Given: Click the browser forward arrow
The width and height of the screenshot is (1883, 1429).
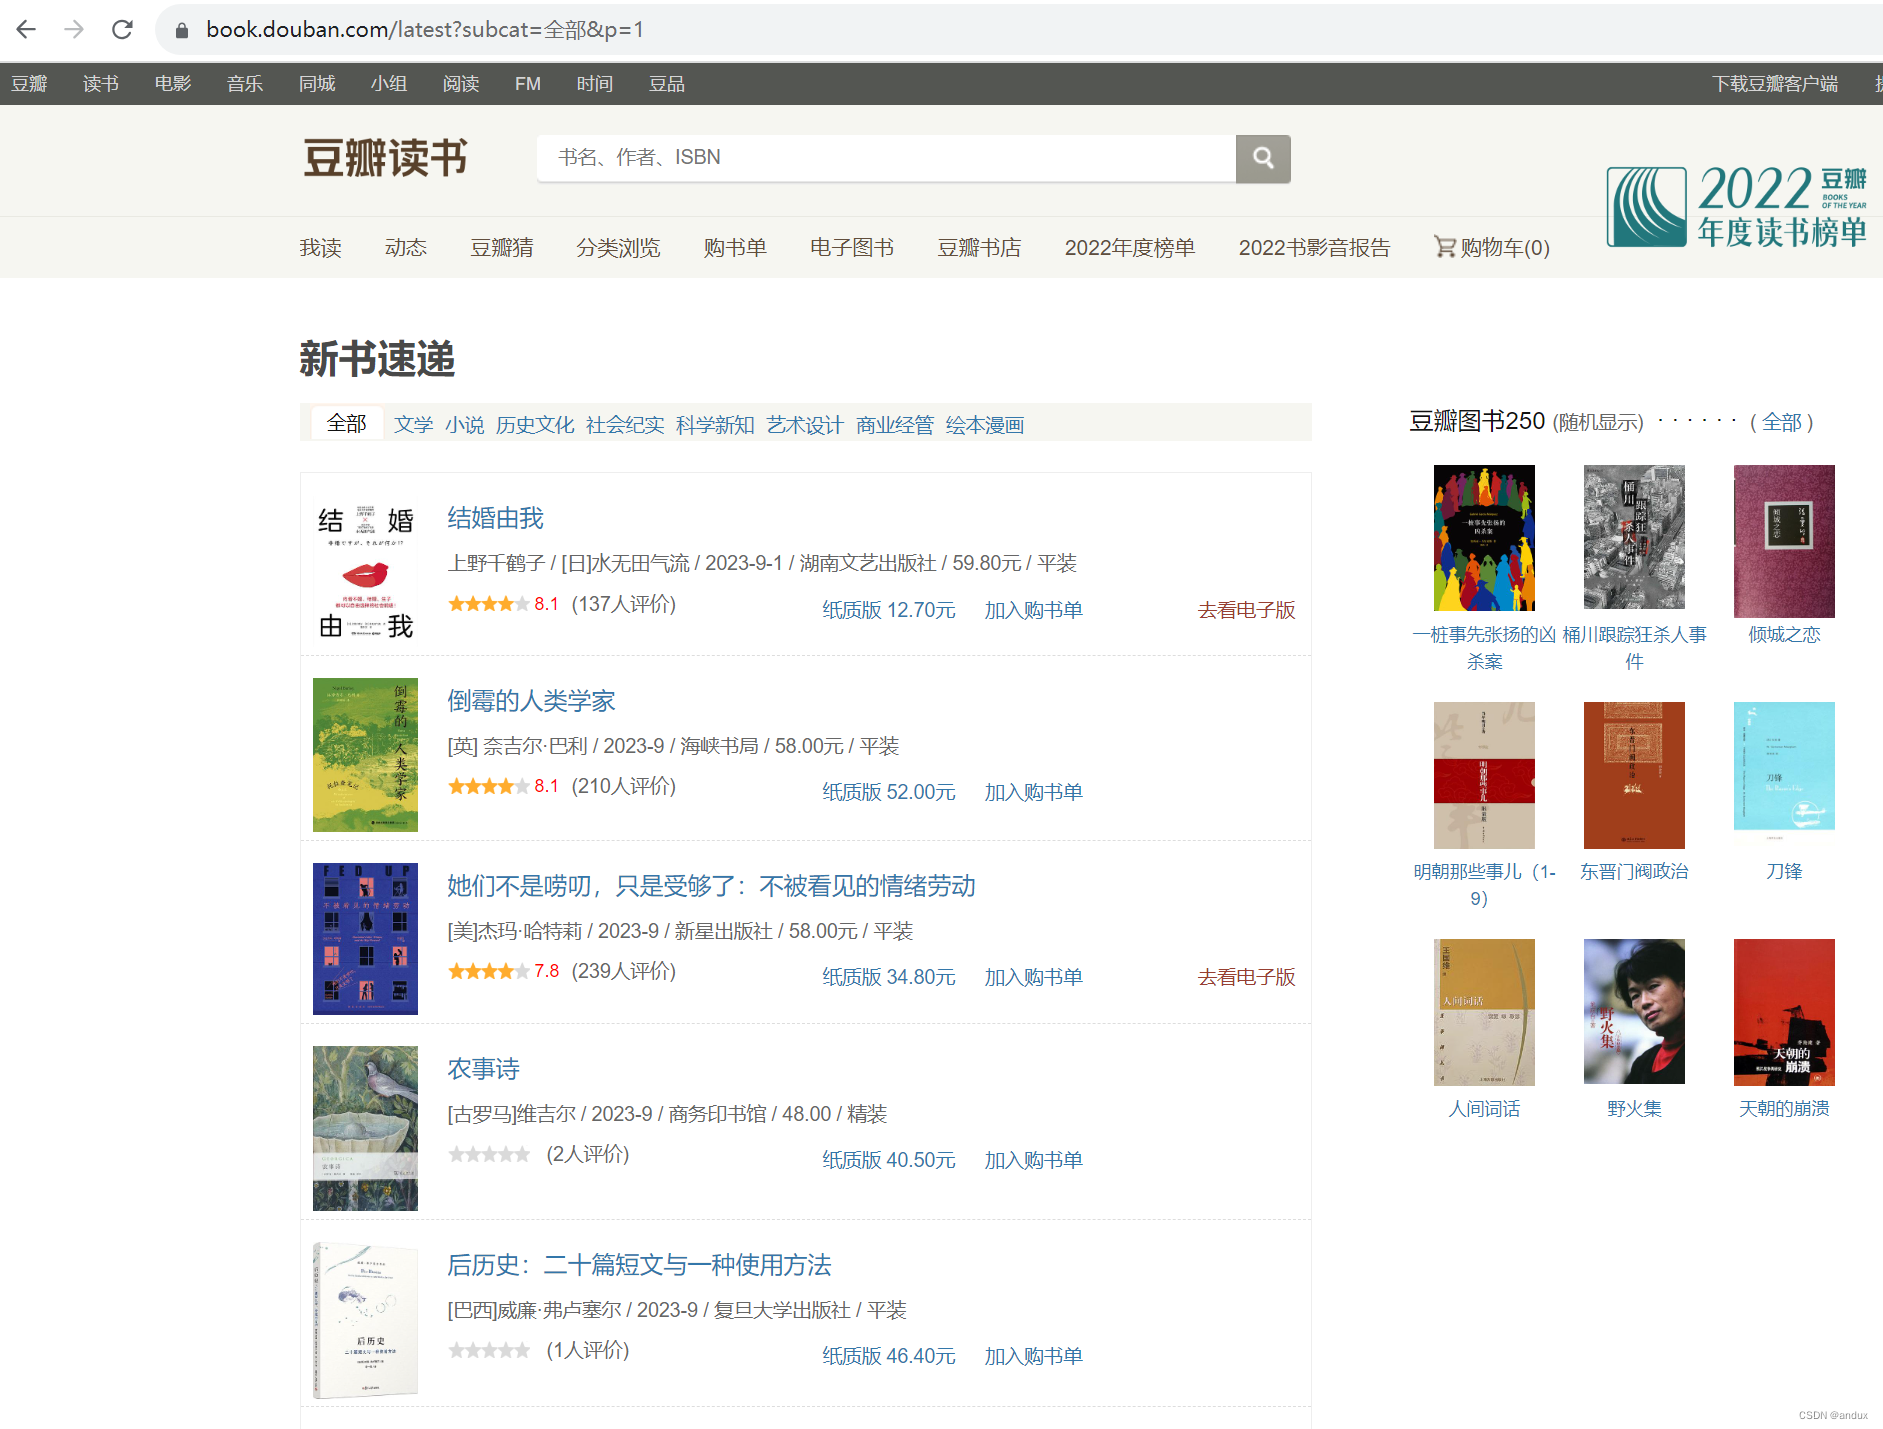Looking at the screenshot, I should pos(74,30).
